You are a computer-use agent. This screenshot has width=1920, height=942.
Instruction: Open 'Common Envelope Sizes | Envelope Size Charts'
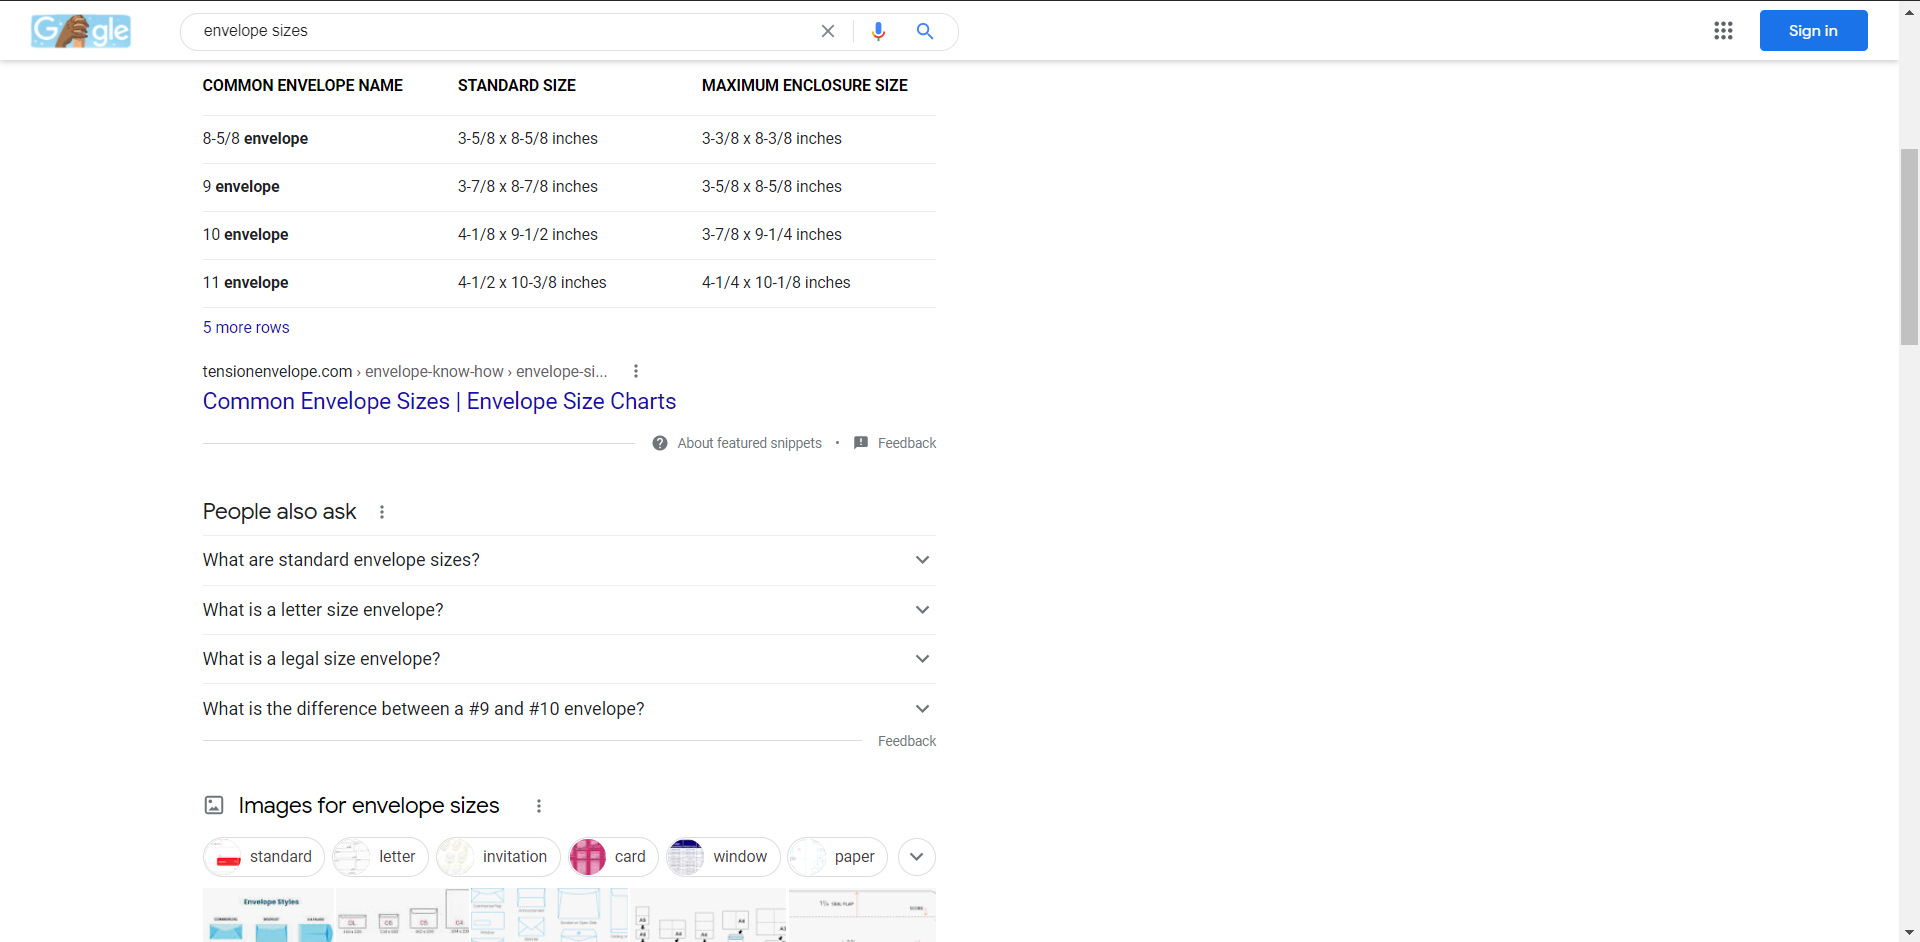tap(439, 401)
